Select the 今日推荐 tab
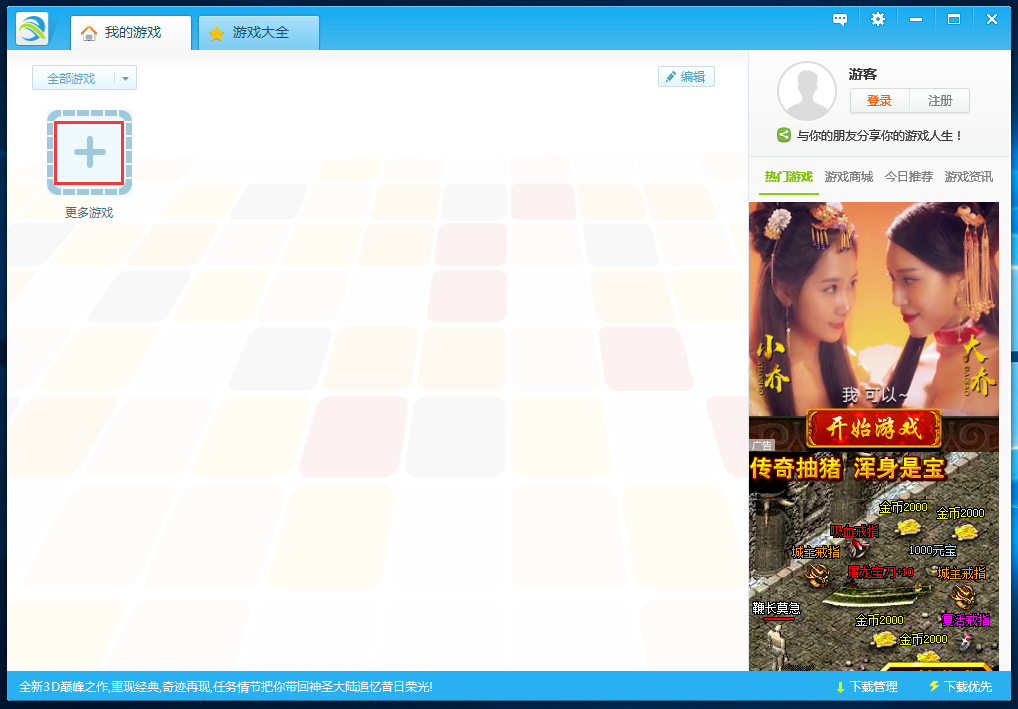The height and width of the screenshot is (709, 1018). (909, 177)
